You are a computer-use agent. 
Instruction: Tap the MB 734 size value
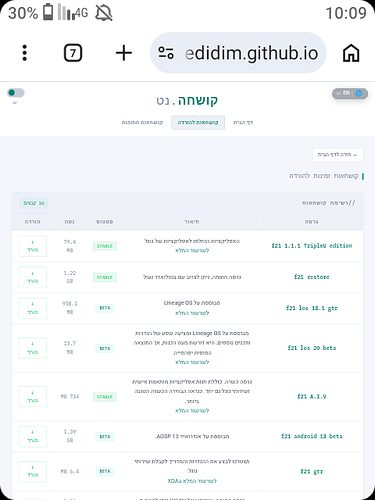tap(70, 397)
